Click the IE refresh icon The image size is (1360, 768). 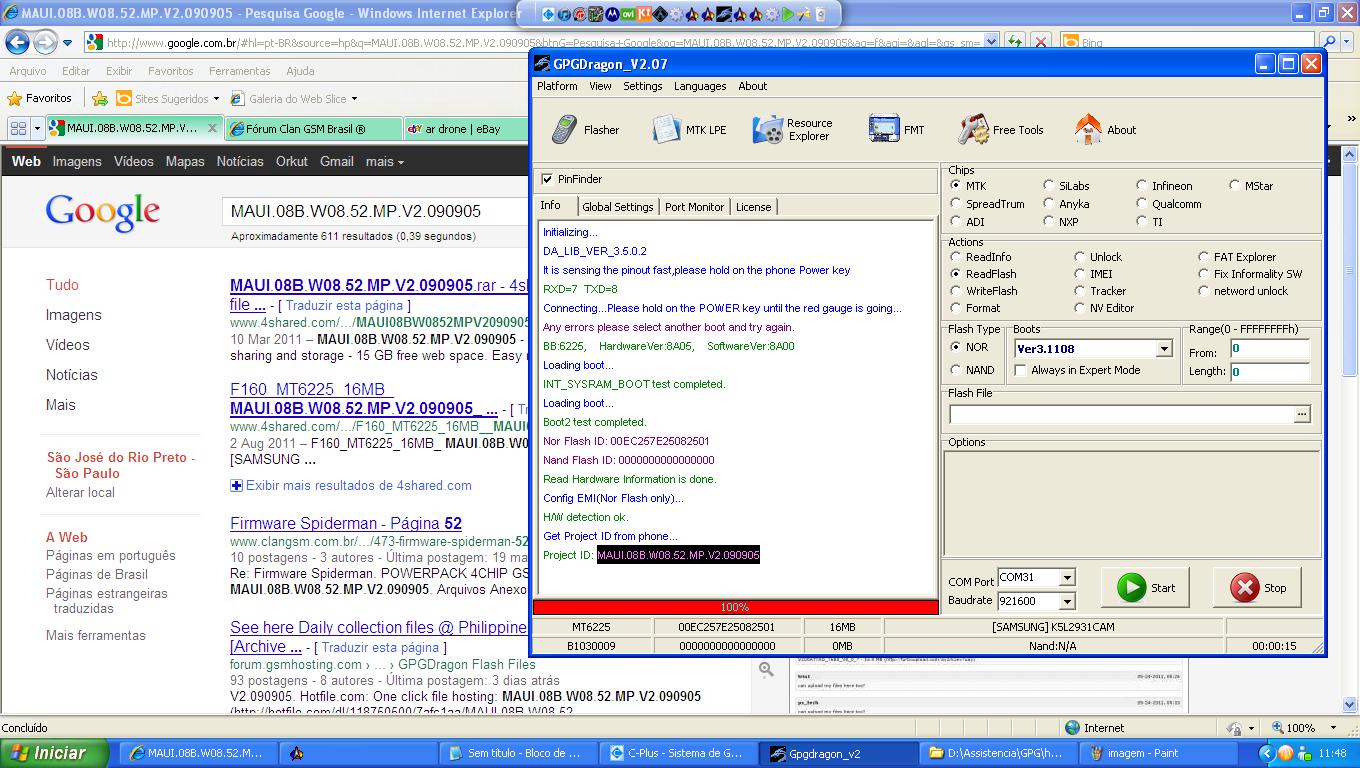tap(1015, 43)
